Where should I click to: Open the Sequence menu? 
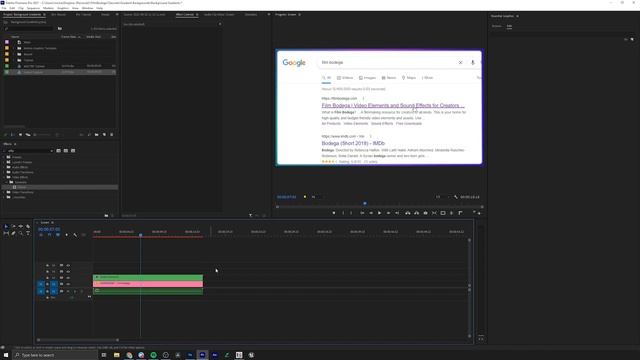click(33, 8)
